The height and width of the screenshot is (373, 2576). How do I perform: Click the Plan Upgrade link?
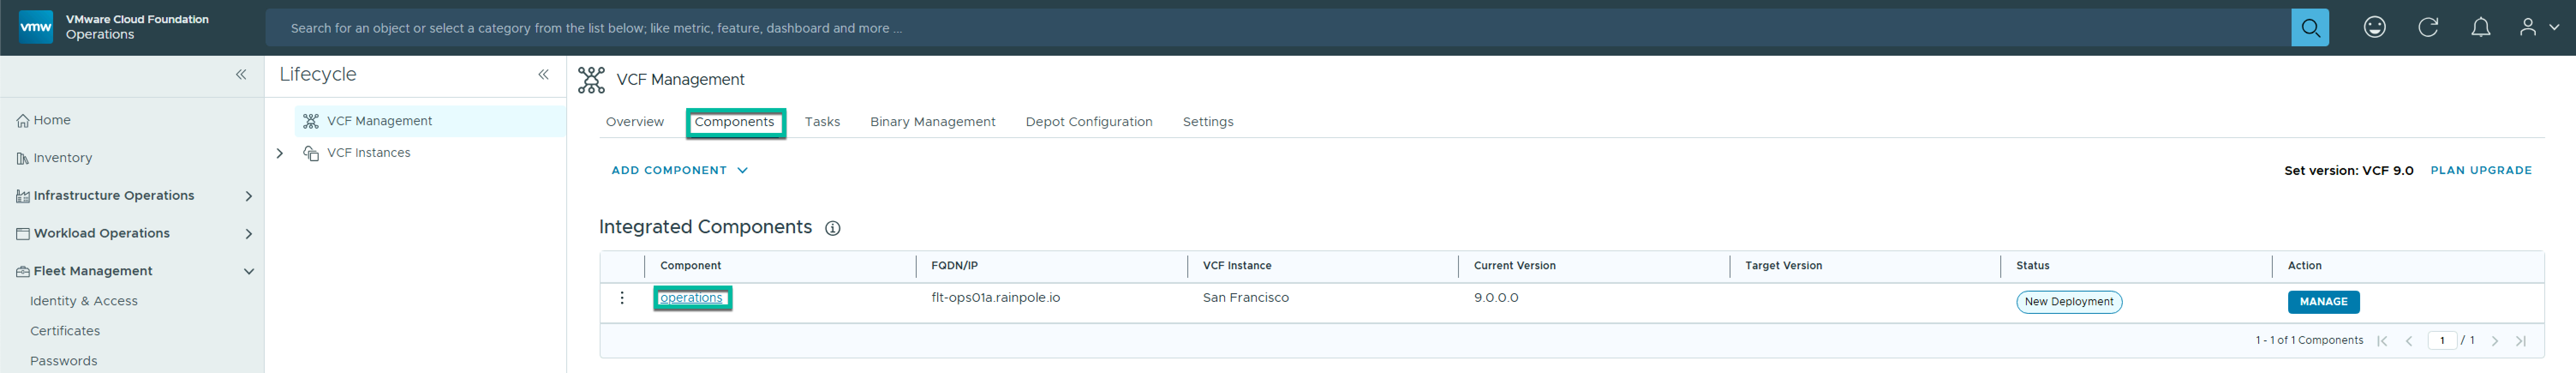coord(2480,171)
